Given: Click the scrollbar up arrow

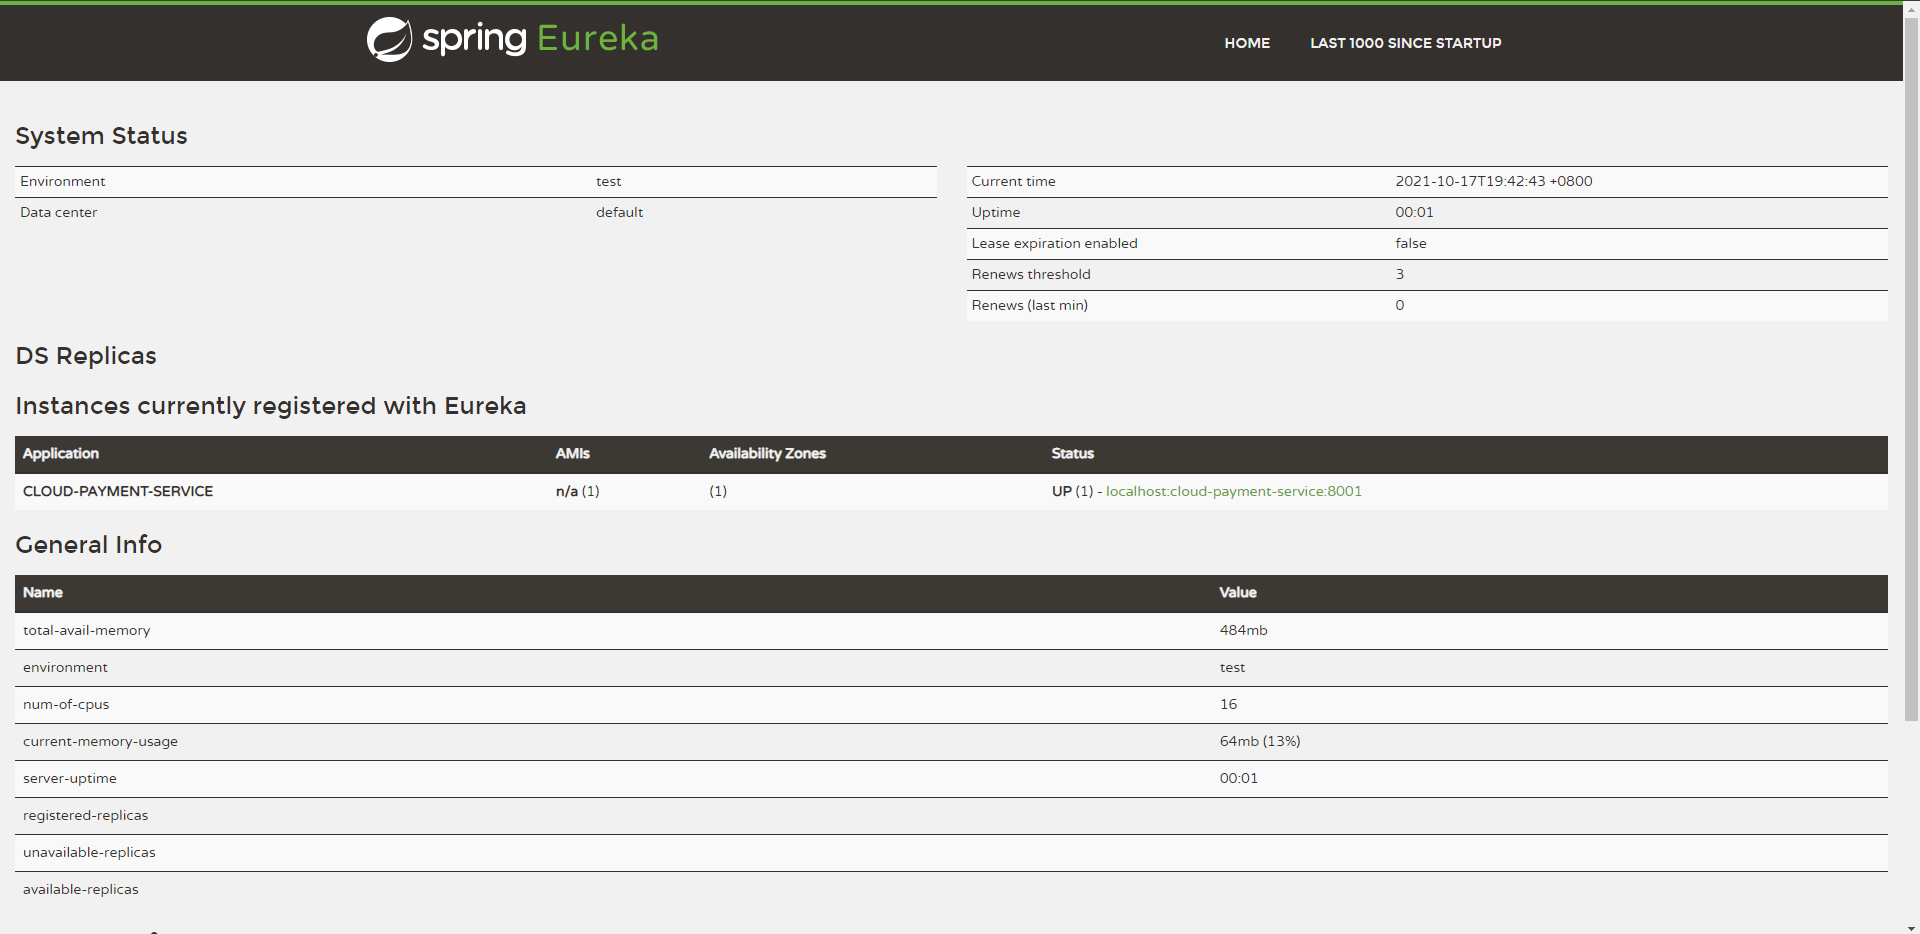Looking at the screenshot, I should tap(1911, 7).
